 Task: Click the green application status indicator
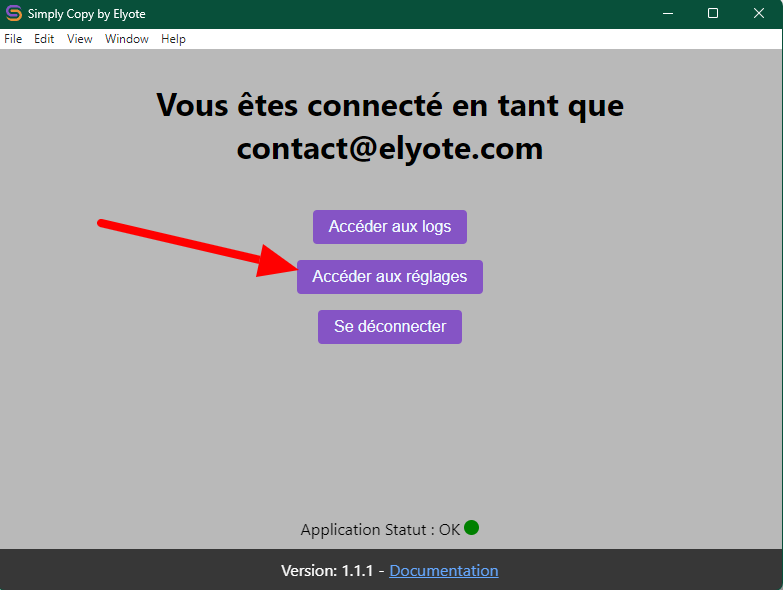[471, 527]
